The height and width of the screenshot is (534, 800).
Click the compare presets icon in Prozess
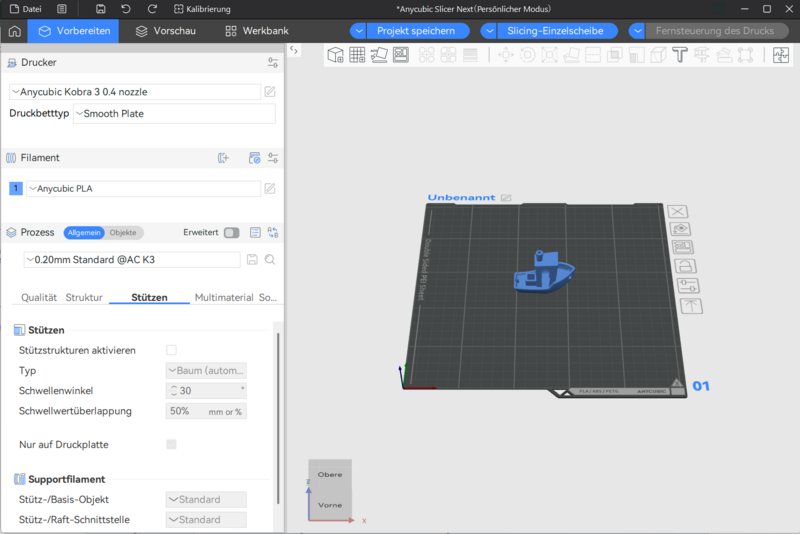pyautogui.click(x=273, y=233)
